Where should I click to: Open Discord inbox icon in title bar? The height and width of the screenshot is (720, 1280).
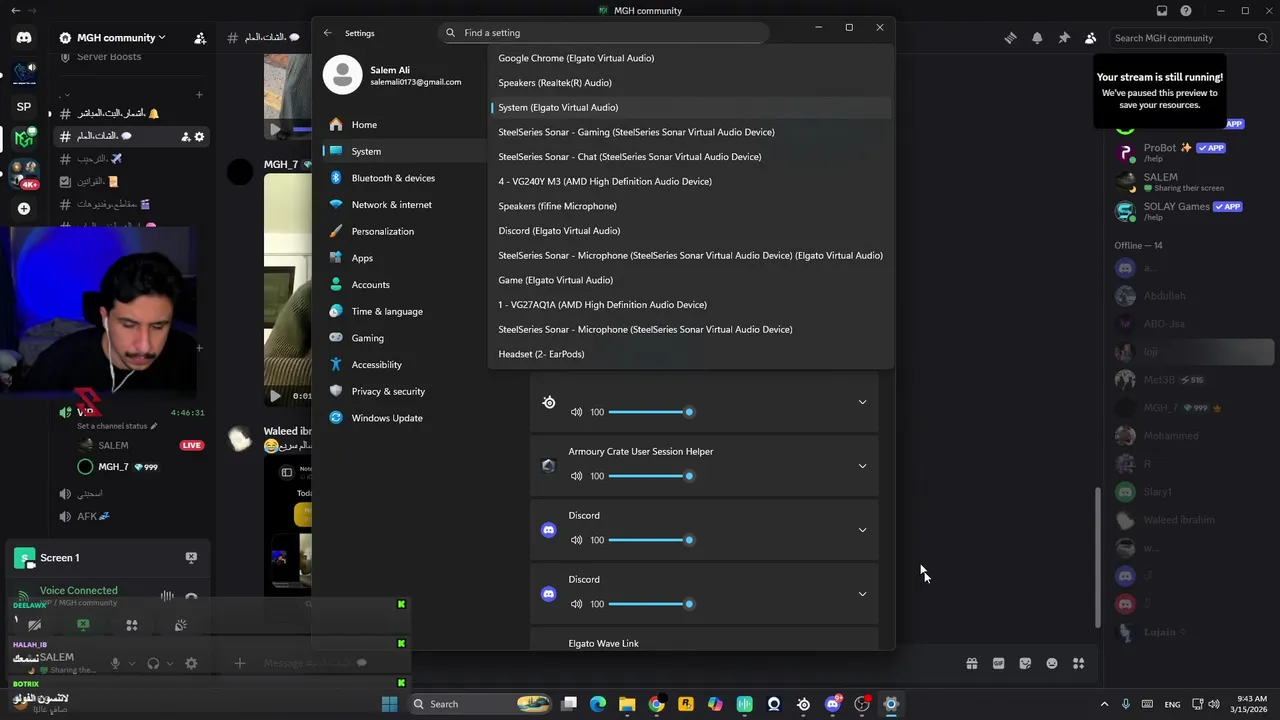[1162, 11]
